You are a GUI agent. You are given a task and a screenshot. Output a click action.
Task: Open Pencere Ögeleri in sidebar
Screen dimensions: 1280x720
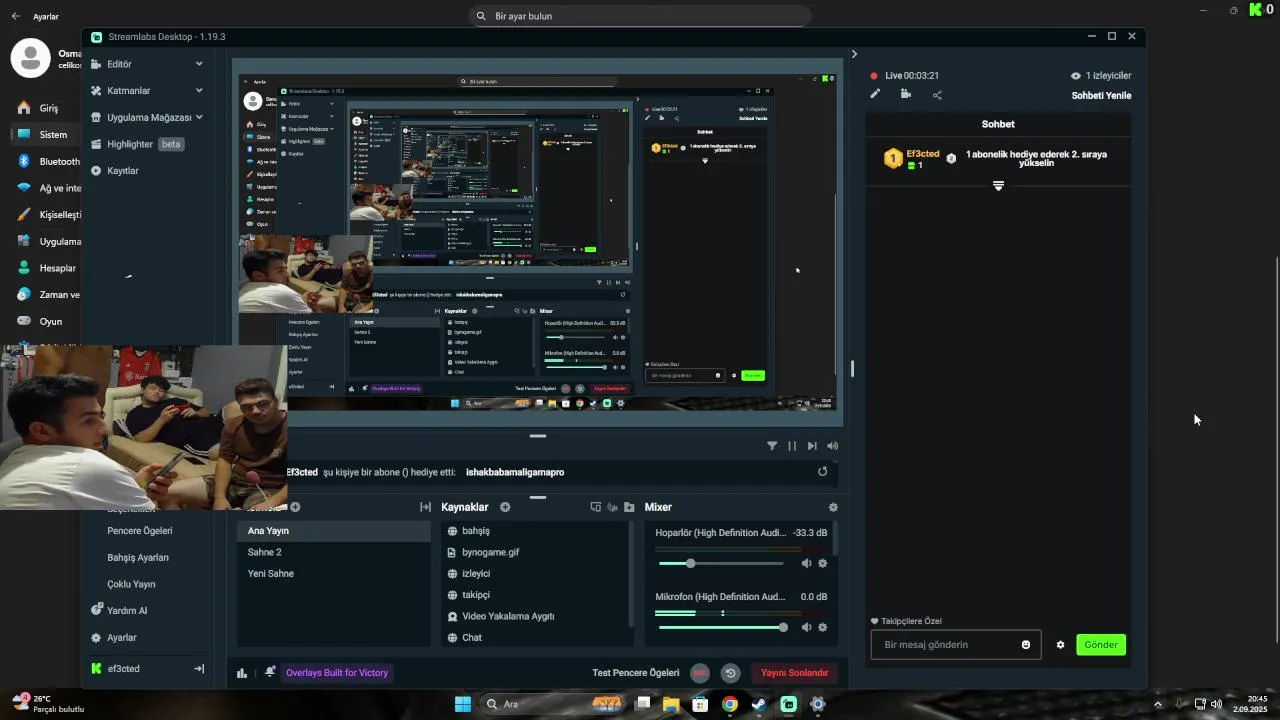[140, 531]
